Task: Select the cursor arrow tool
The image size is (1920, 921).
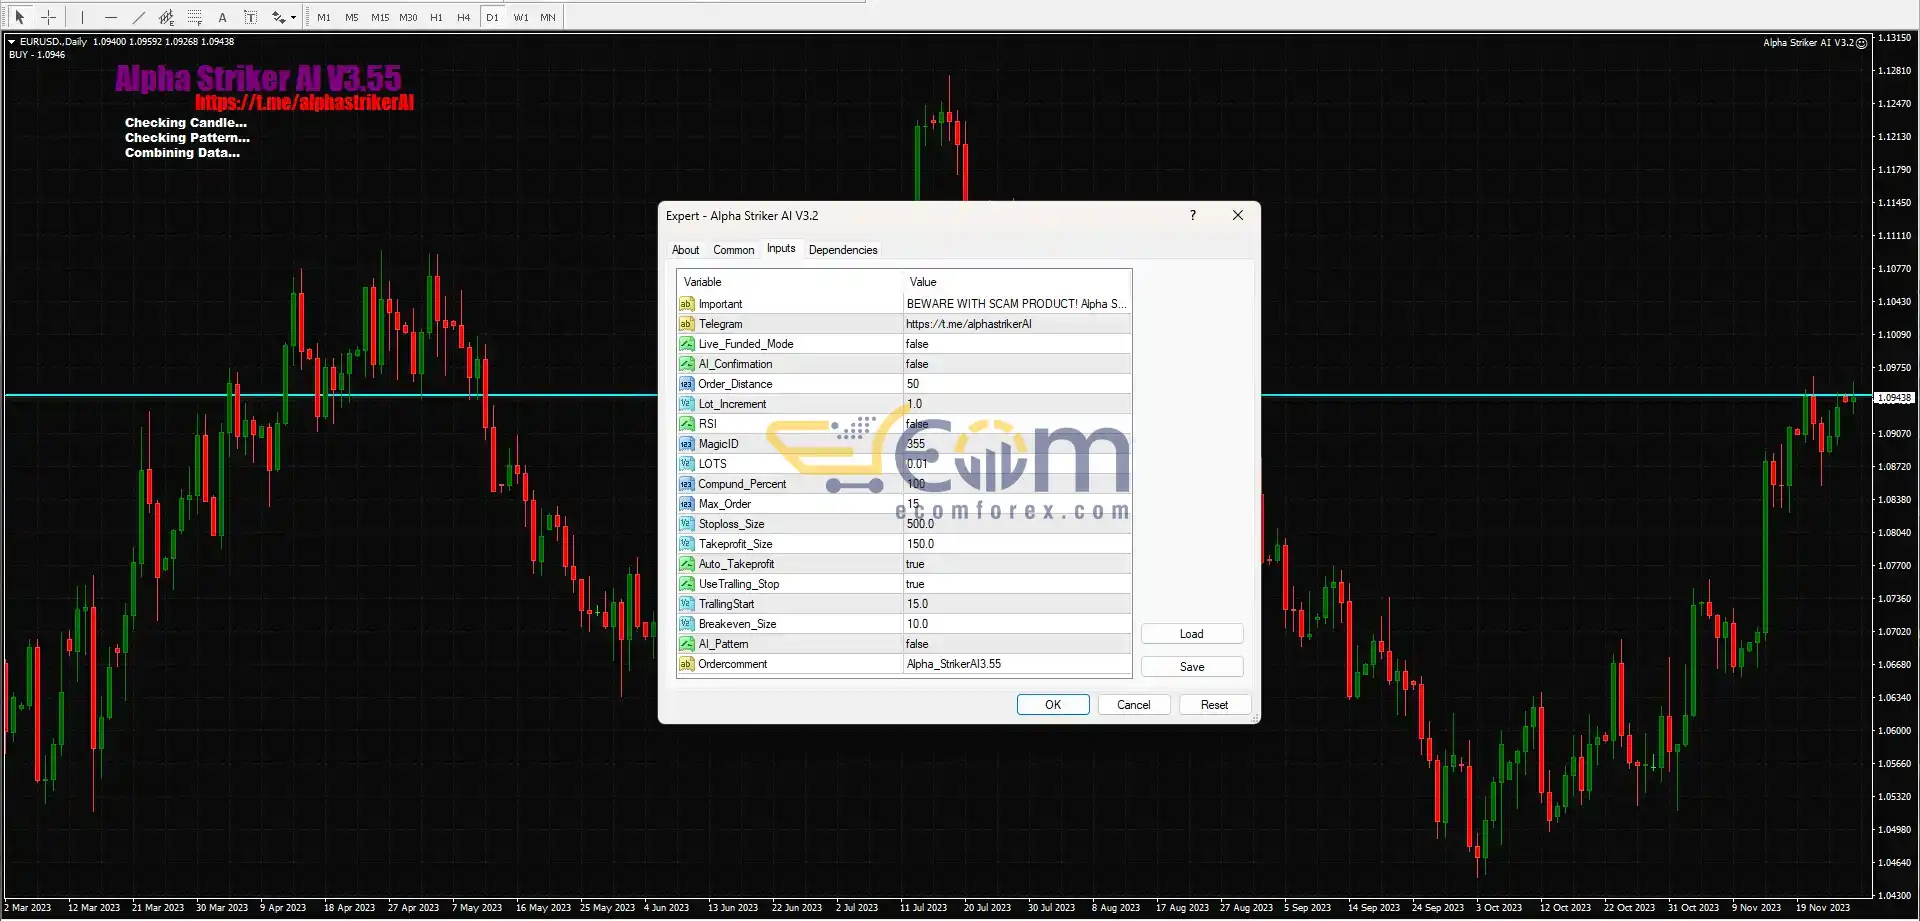Action: pyautogui.click(x=19, y=17)
